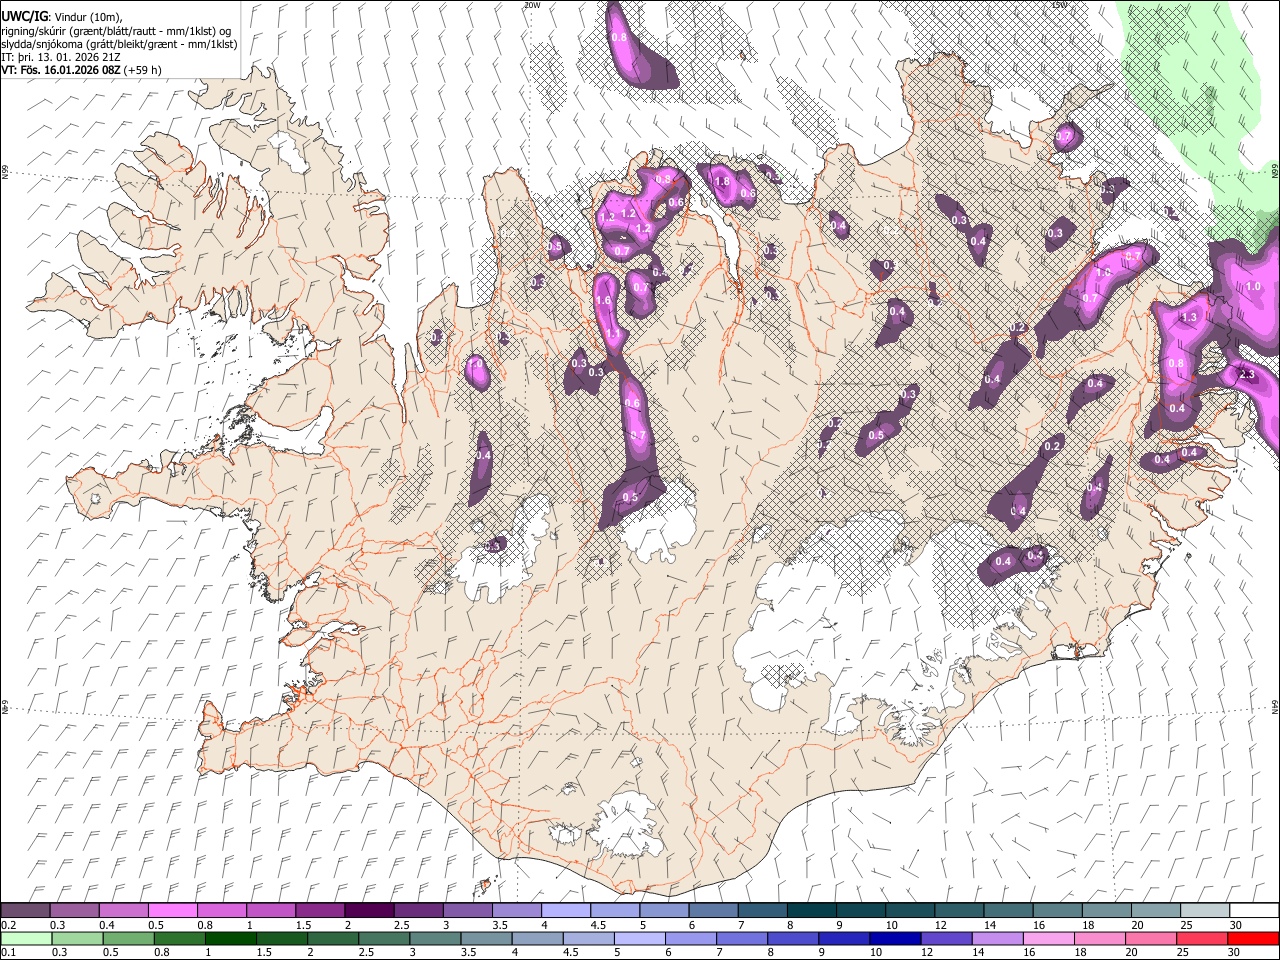The width and height of the screenshot is (1280, 960).
Task: Pick the pale lavender 4 snow legend swatch
Action: [x=565, y=910]
